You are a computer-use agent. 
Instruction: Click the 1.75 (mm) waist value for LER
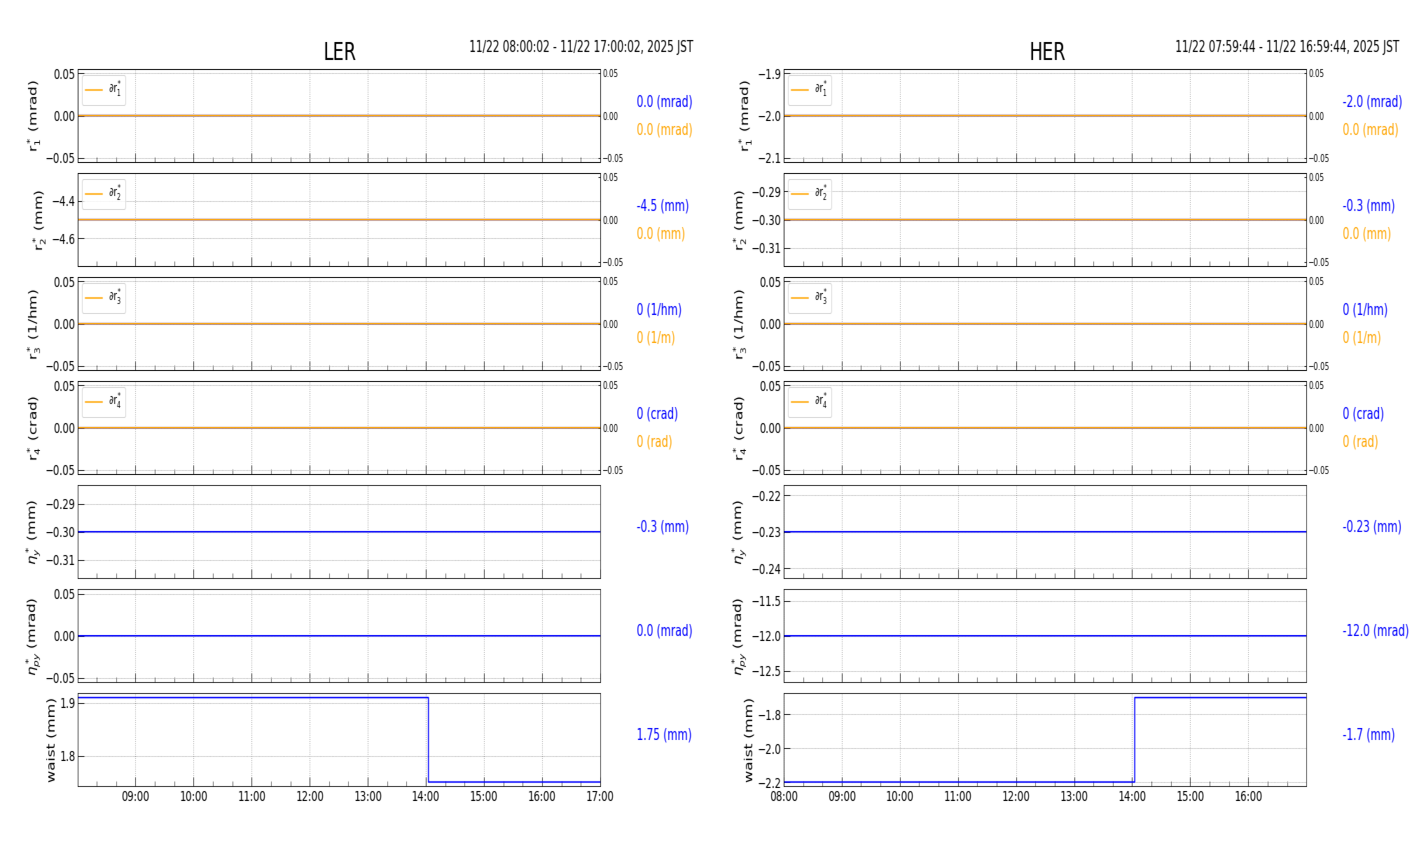click(x=664, y=735)
